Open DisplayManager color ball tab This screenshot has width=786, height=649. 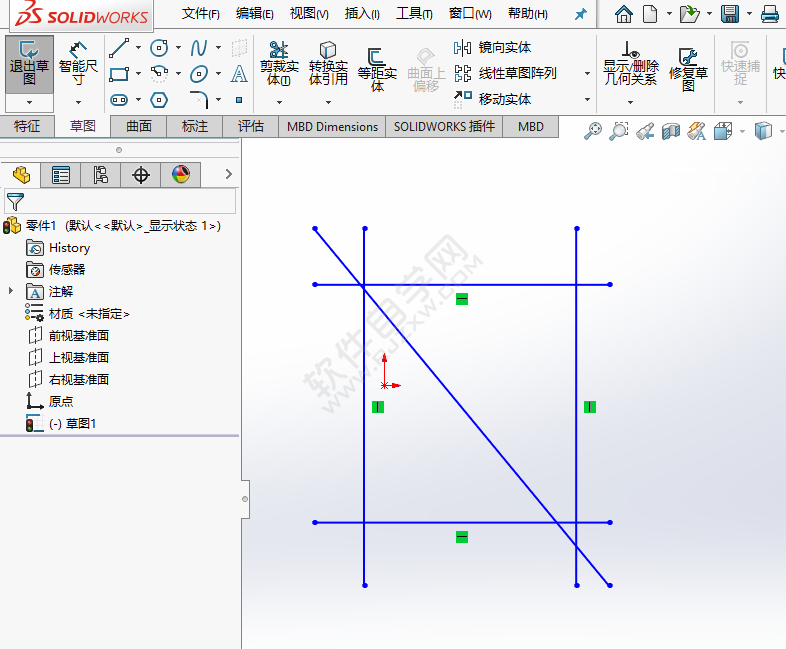pyautogui.click(x=181, y=175)
